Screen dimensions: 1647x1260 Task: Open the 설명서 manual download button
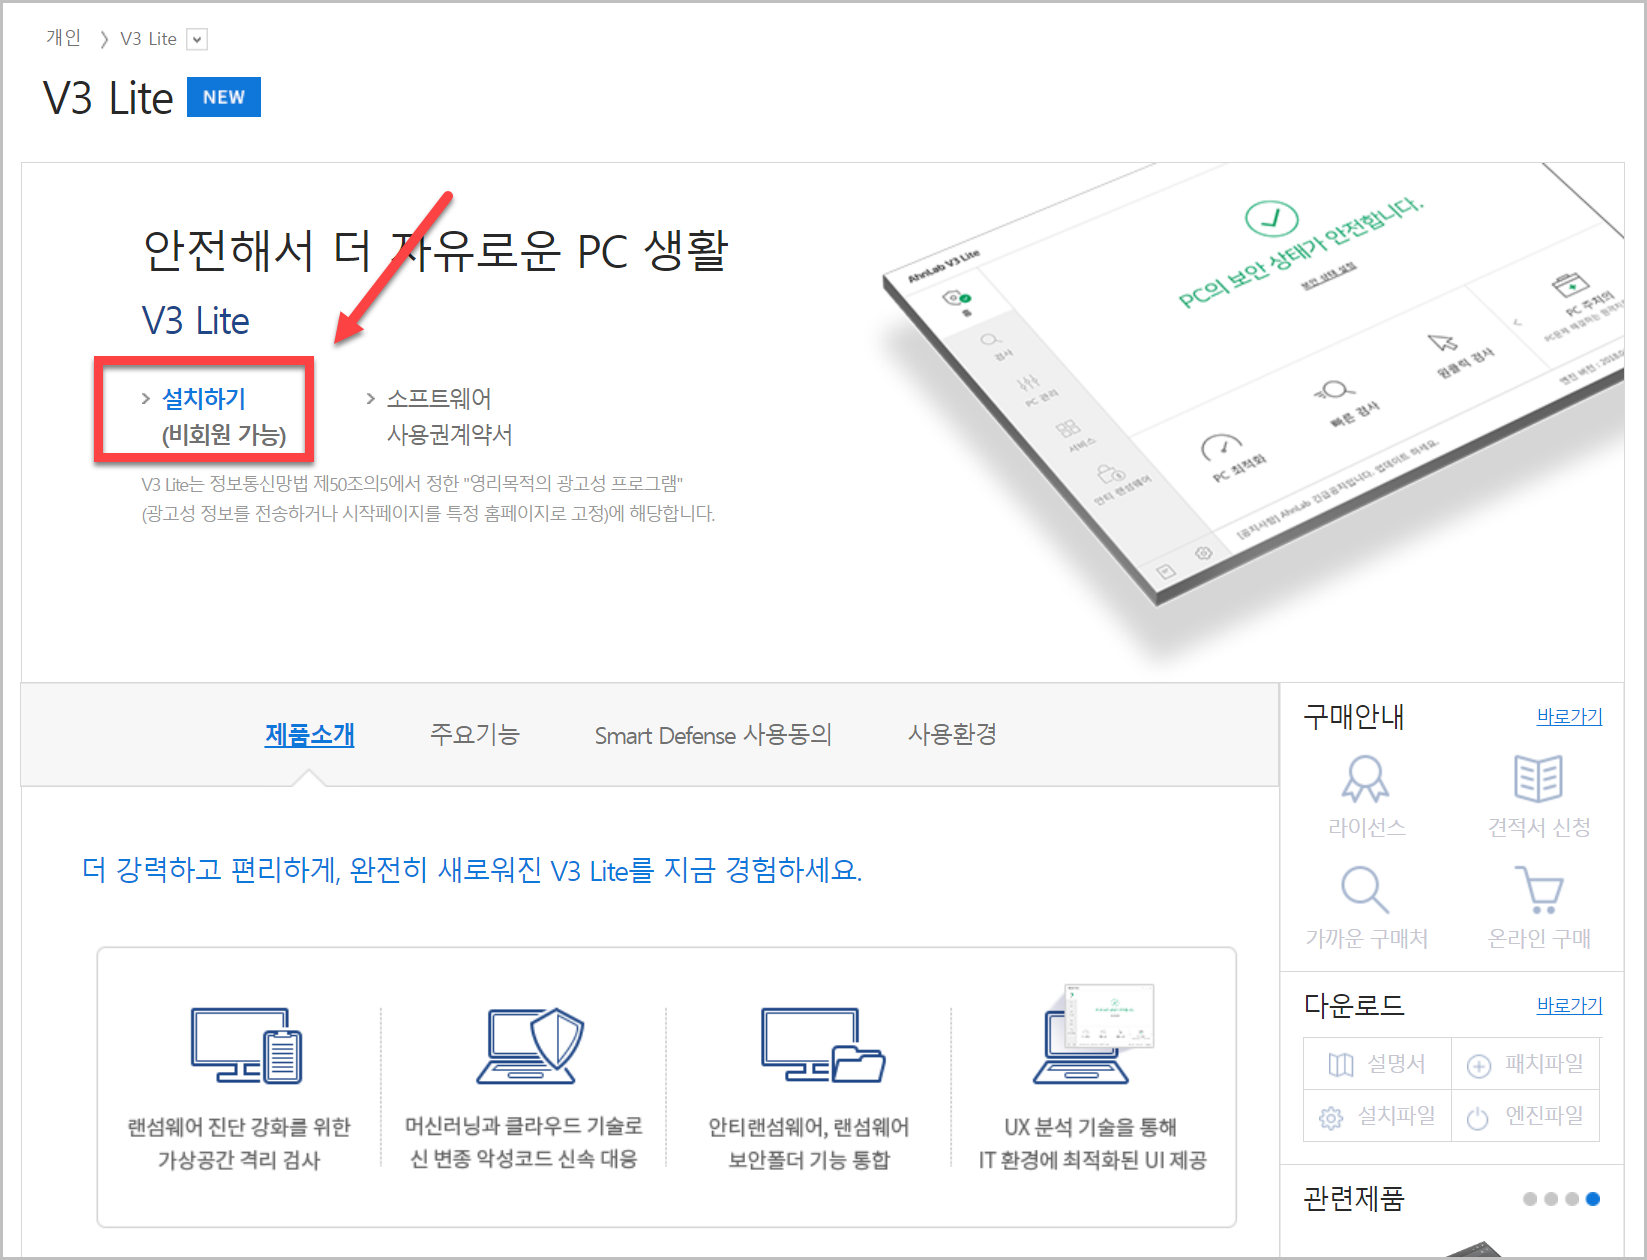1377,1064
